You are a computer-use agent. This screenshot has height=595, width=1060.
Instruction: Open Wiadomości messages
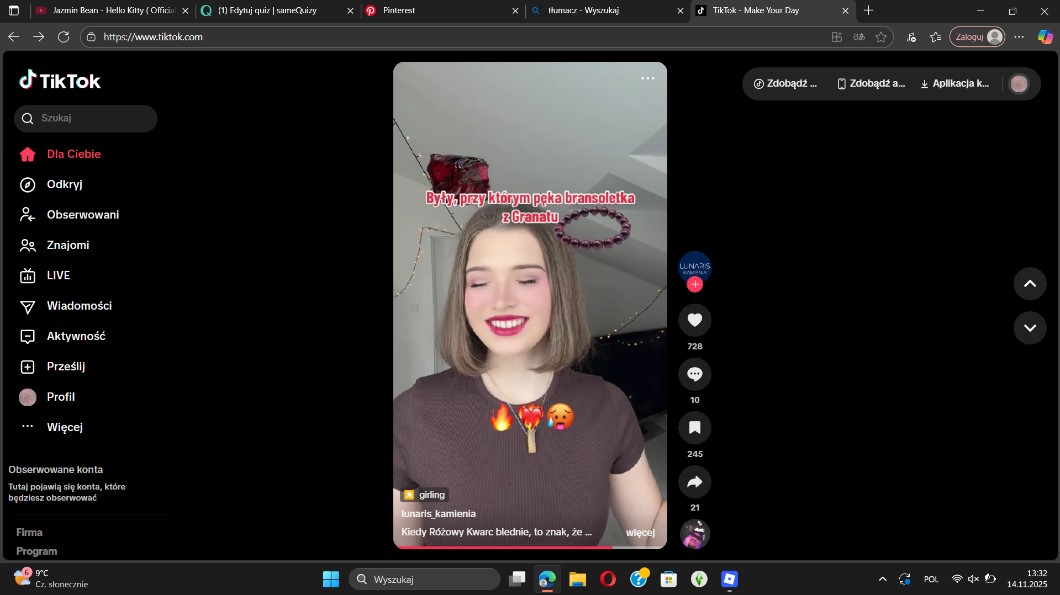tap(78, 306)
